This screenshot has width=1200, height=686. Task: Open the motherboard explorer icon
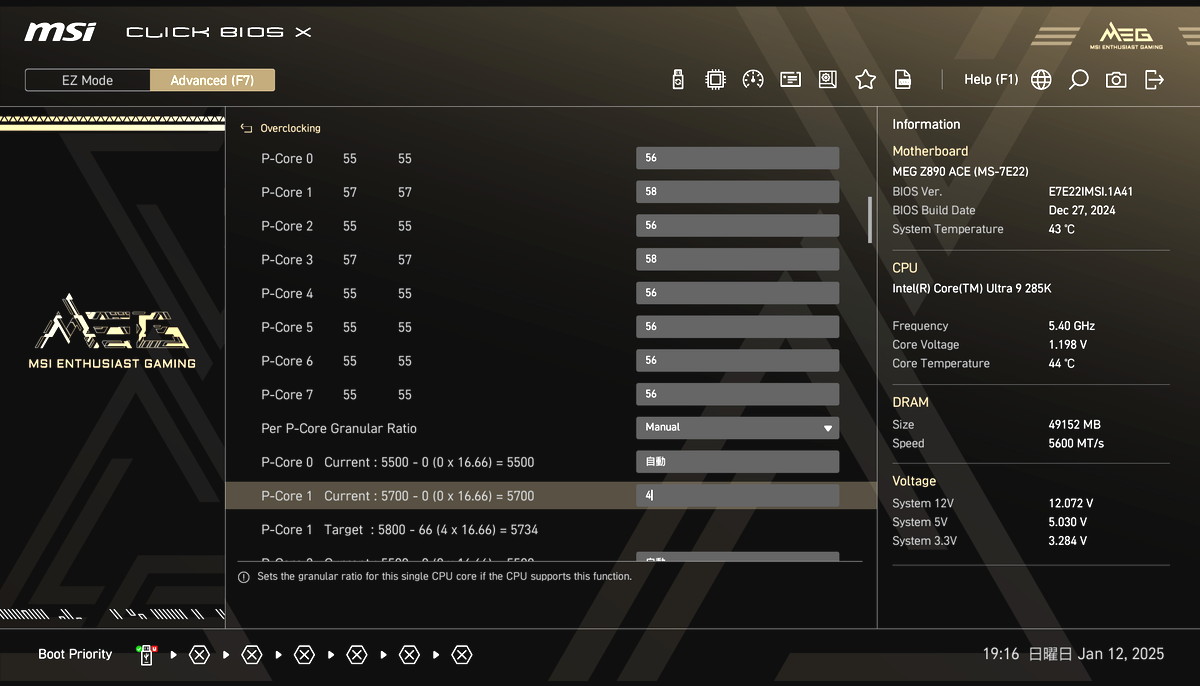coord(827,80)
